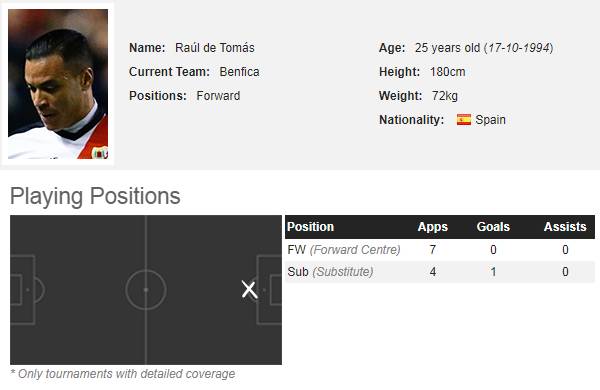Sort table by Goals column header
600x390 pixels.
493,227
